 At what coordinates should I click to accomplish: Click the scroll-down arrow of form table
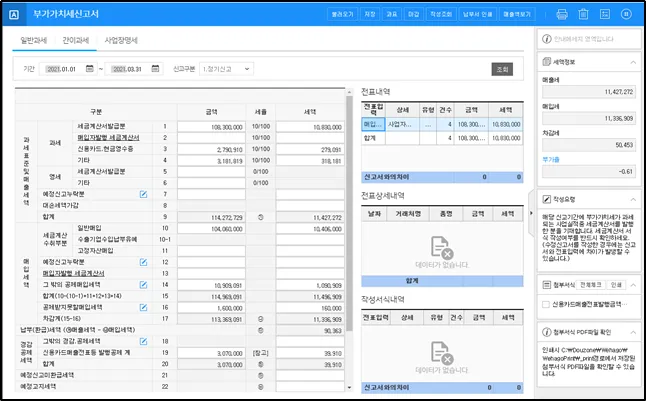point(350,387)
